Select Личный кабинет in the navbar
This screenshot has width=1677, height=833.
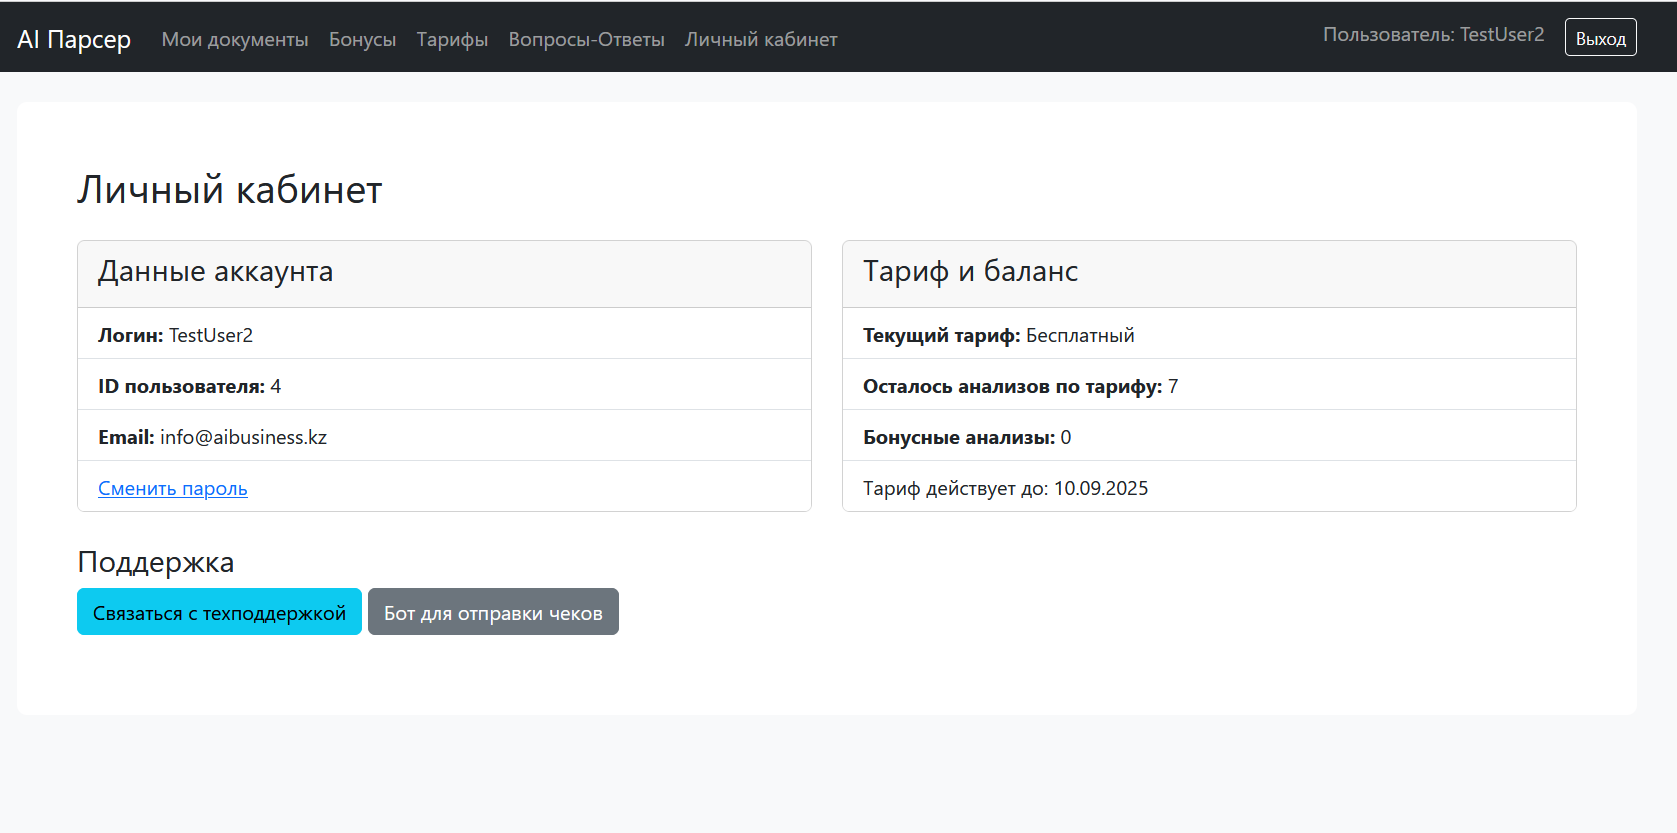click(x=761, y=39)
